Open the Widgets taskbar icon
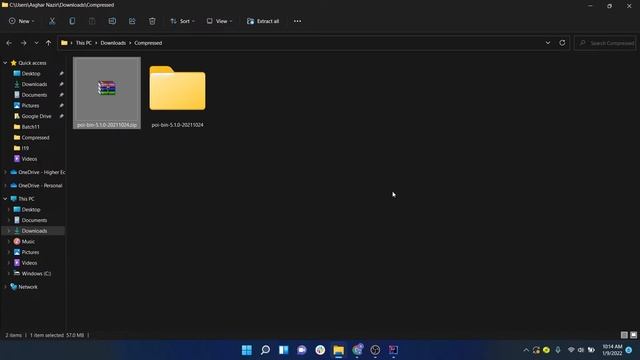The image size is (640, 360). point(284,350)
